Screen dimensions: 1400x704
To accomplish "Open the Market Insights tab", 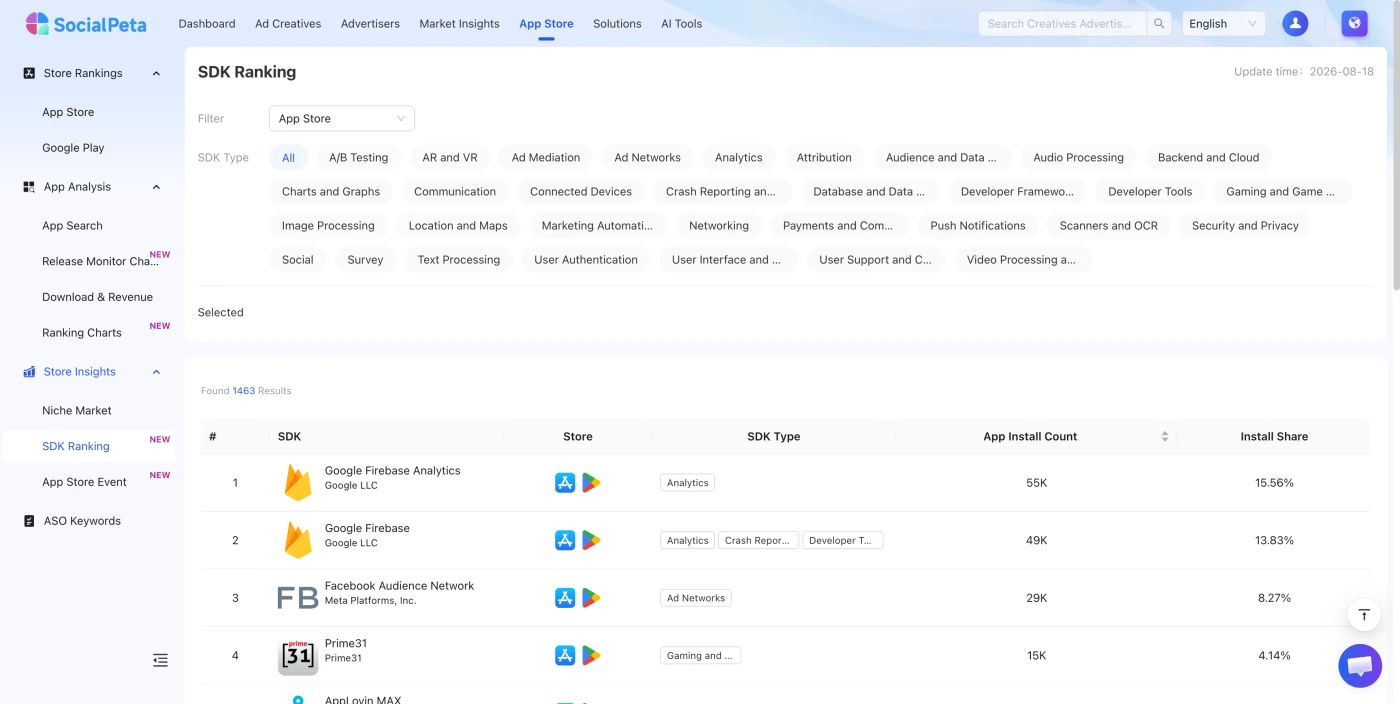I will pos(459,24).
